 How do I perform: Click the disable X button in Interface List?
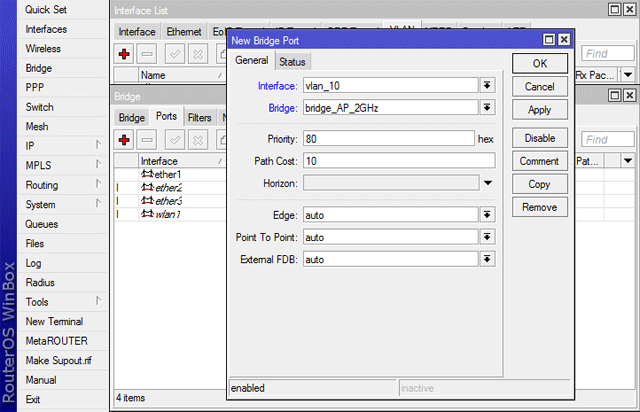198,54
